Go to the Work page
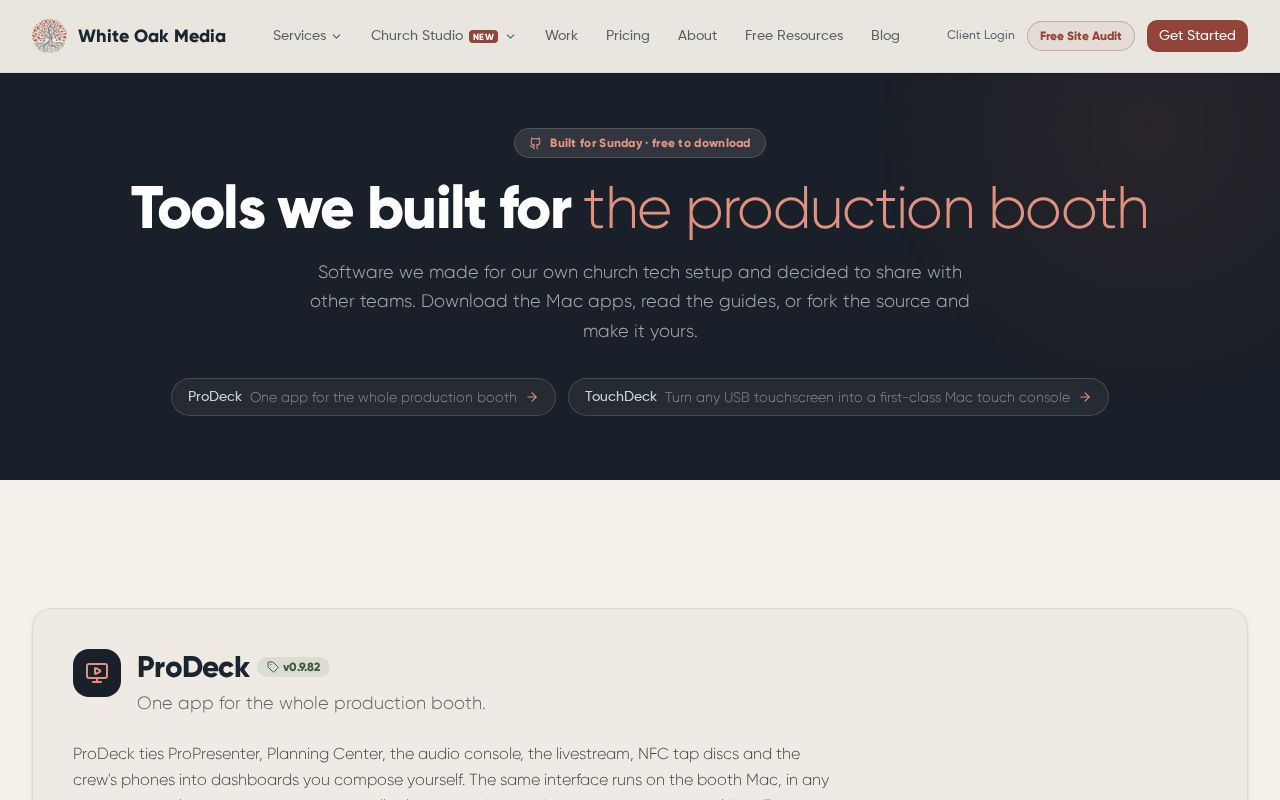The width and height of the screenshot is (1280, 800). (x=561, y=36)
